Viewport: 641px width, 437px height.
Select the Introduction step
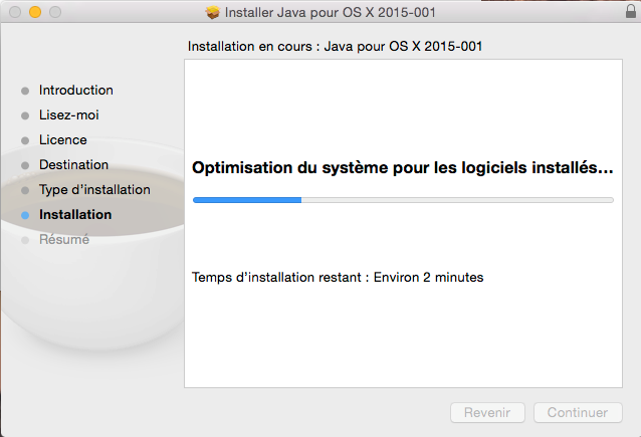pyautogui.click(x=76, y=90)
